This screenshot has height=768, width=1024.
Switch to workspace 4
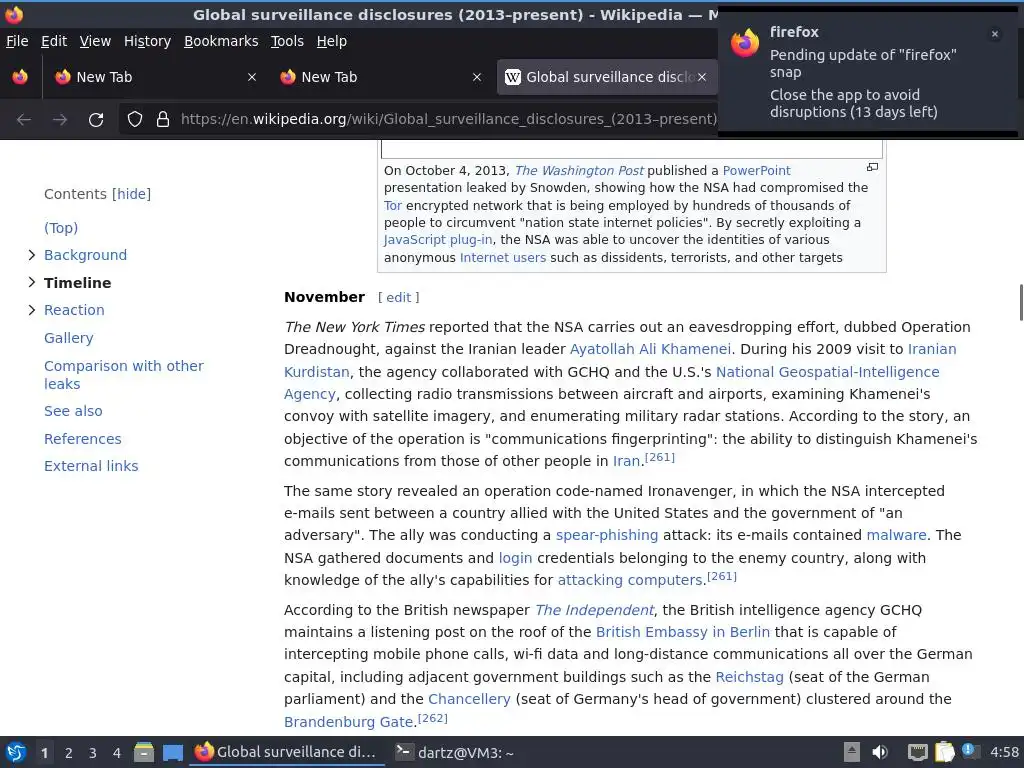click(117, 753)
